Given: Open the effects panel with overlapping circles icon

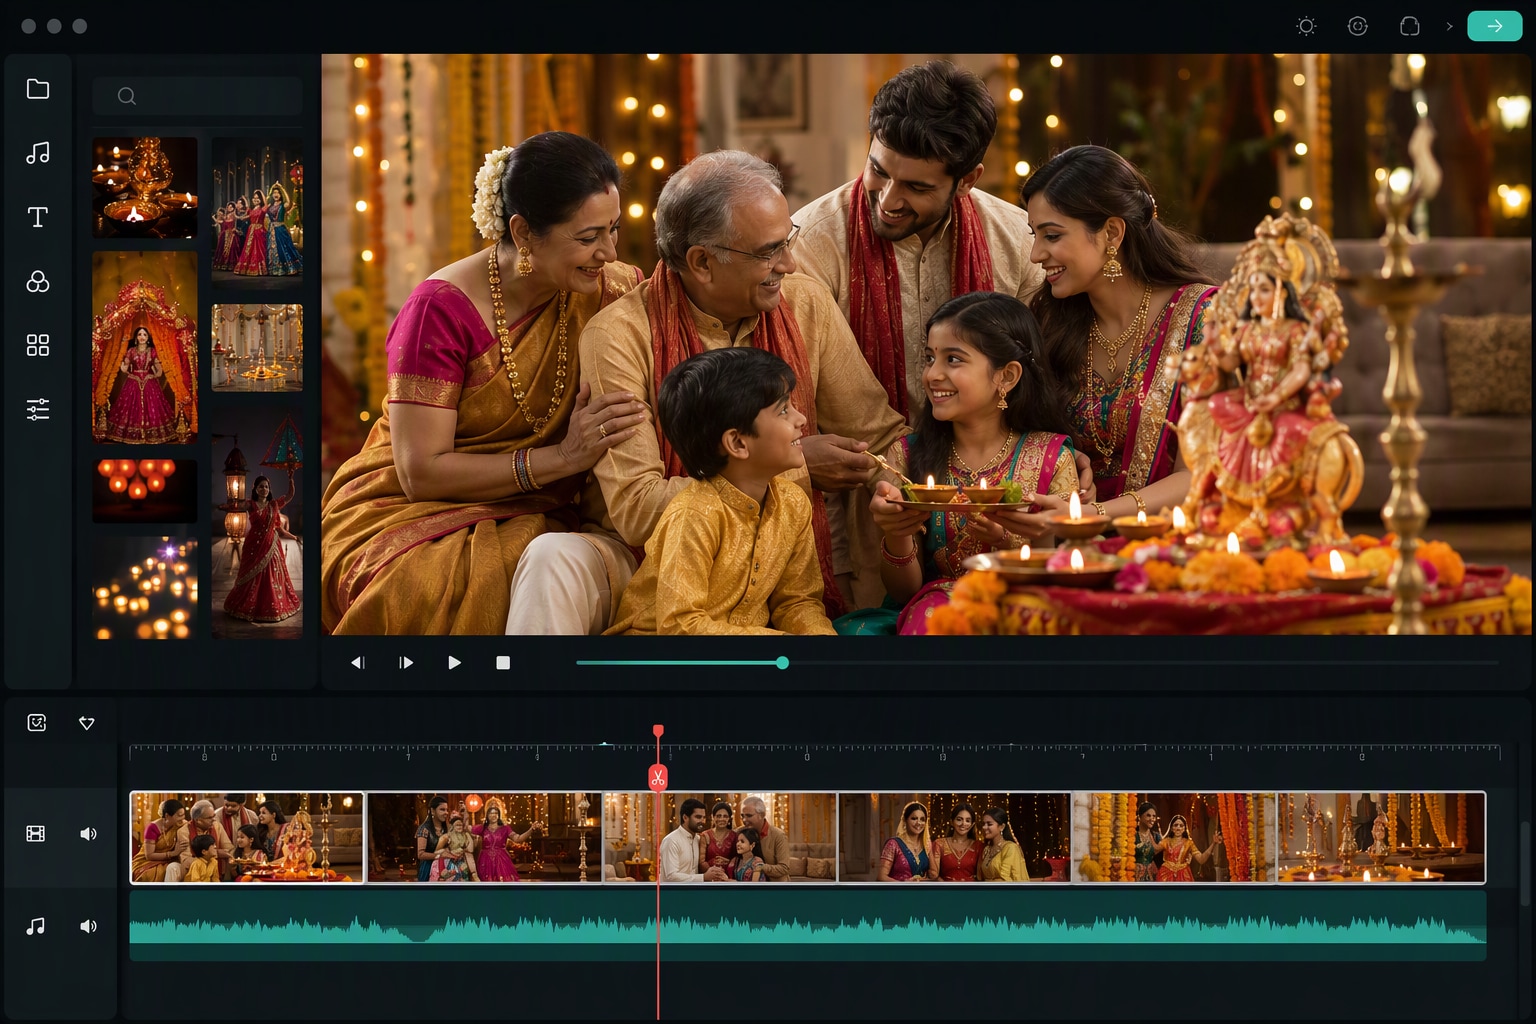Looking at the screenshot, I should 38,281.
